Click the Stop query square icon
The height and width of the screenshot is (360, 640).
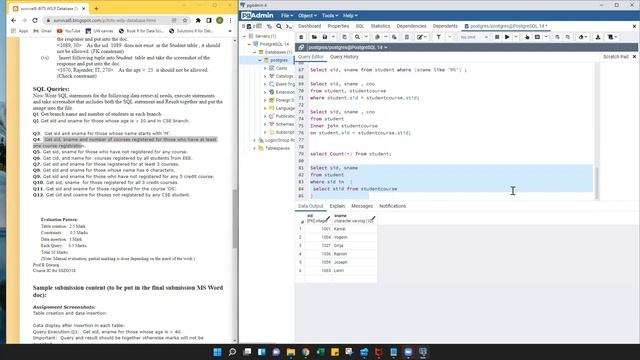[x=497, y=37]
